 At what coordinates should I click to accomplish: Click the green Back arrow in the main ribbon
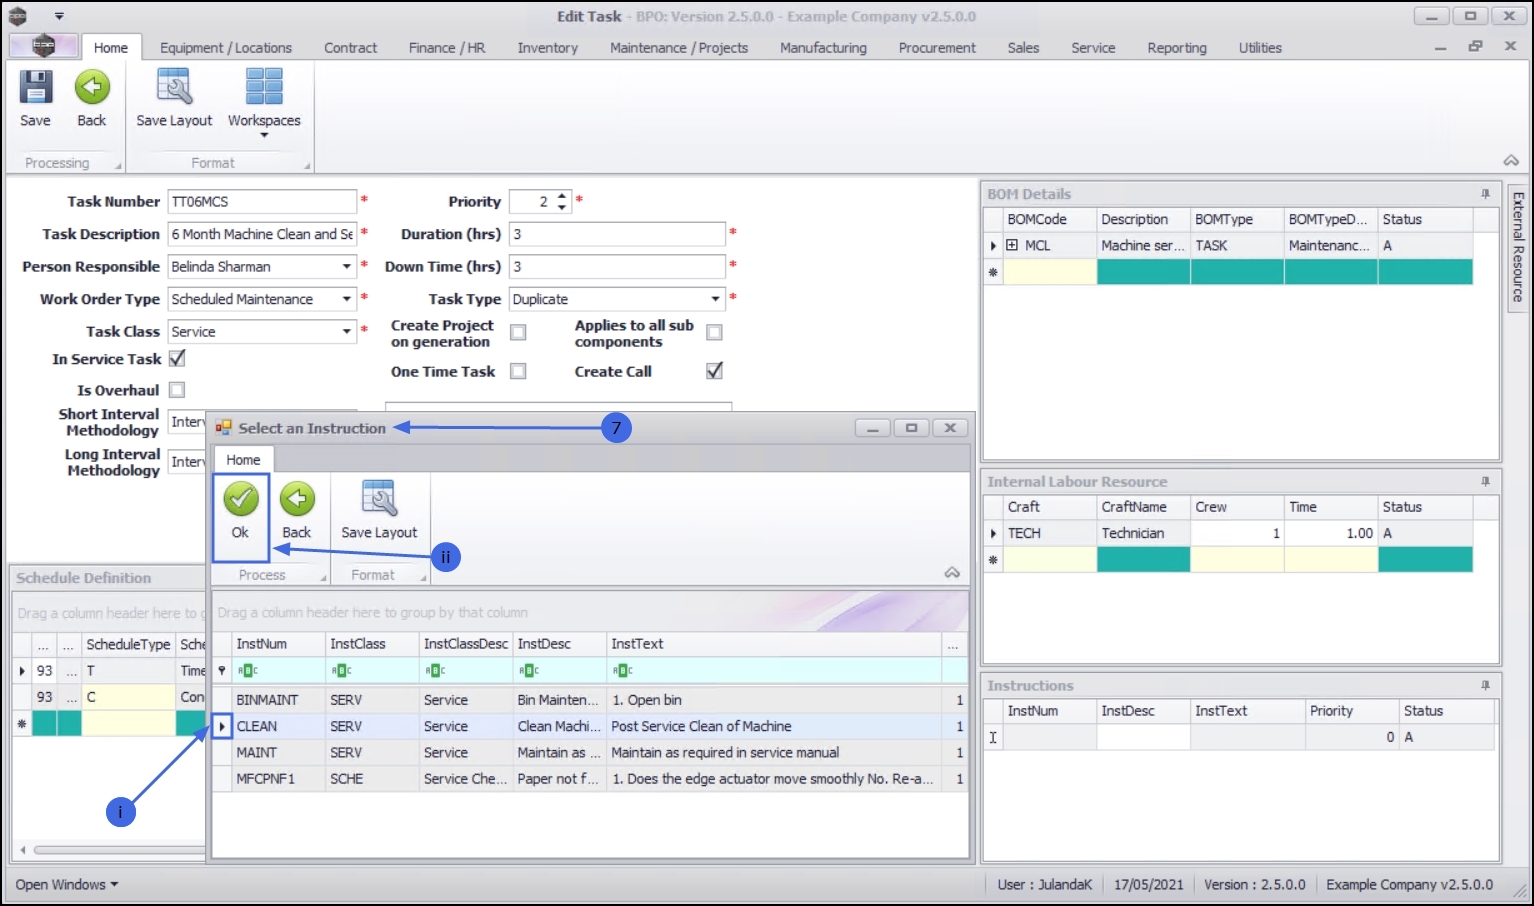point(92,88)
